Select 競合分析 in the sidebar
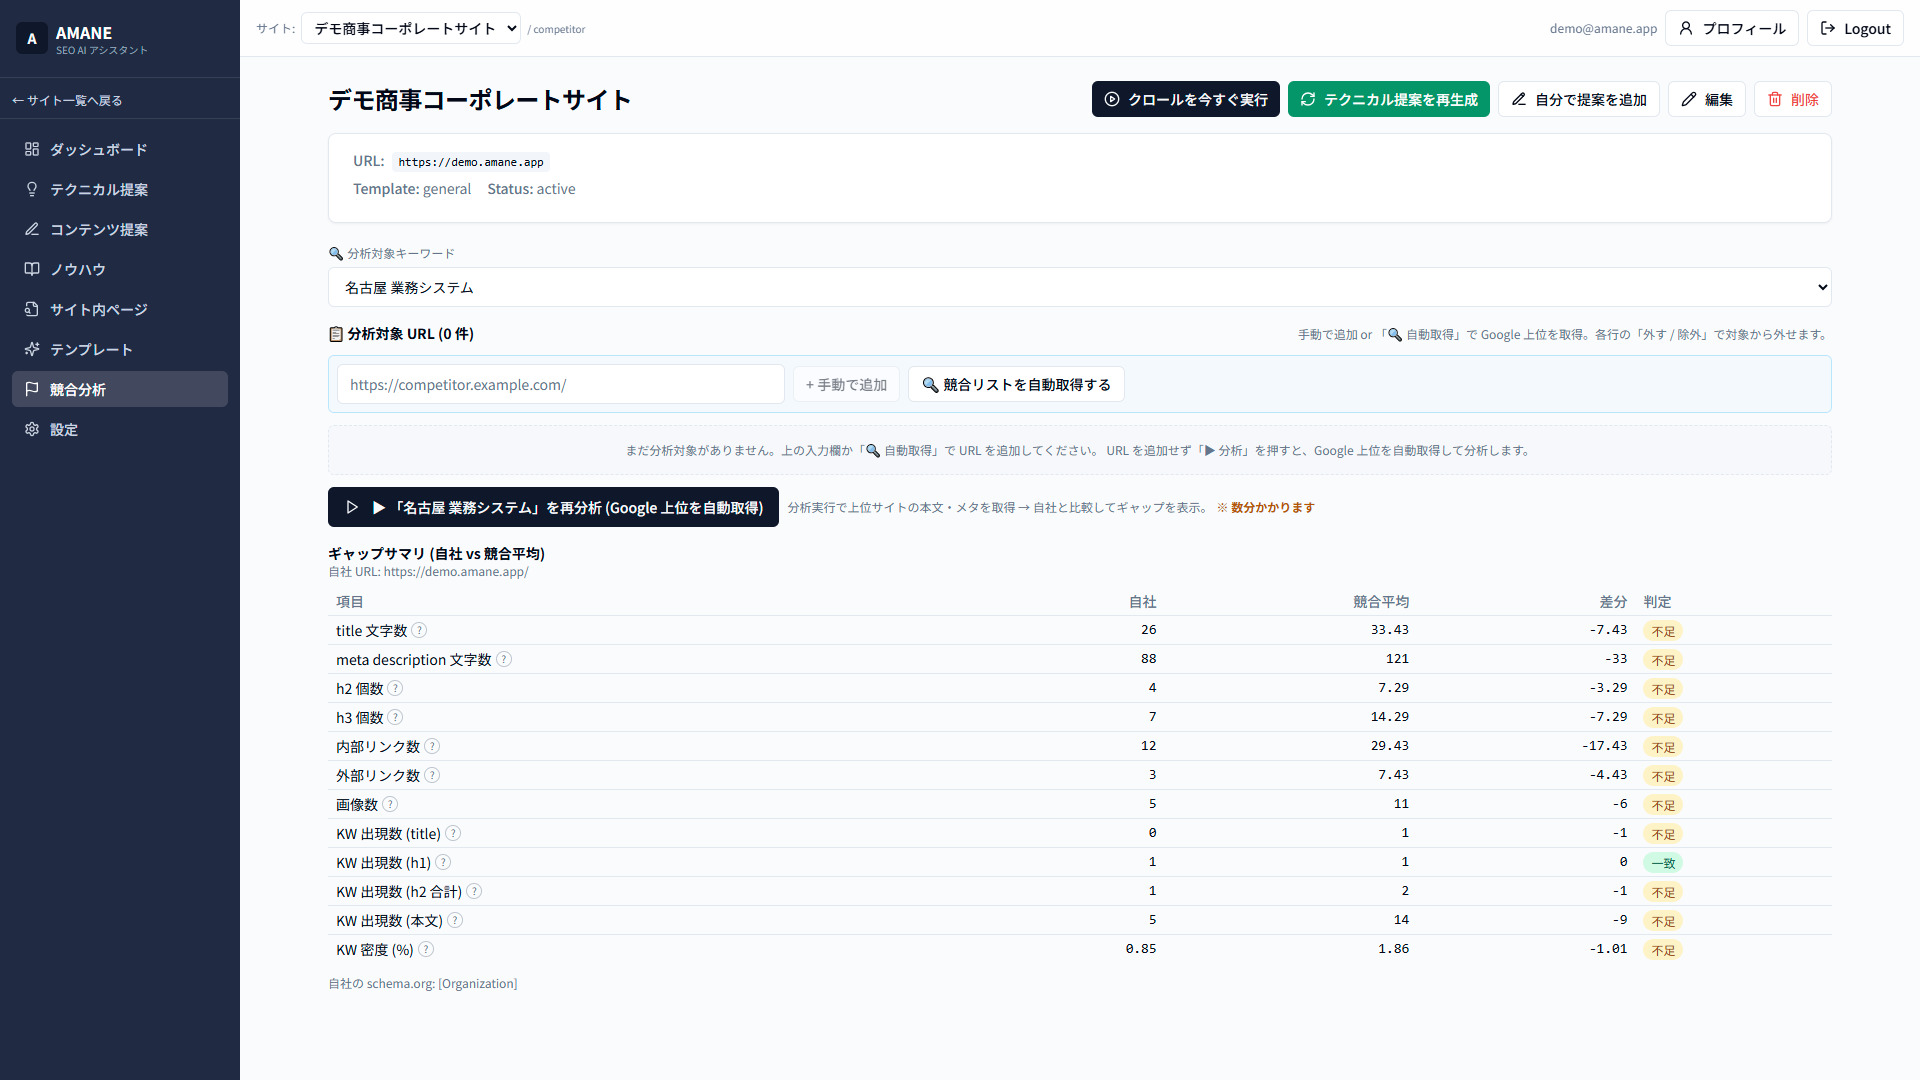Viewport: 1920px width, 1080px height. click(120, 389)
